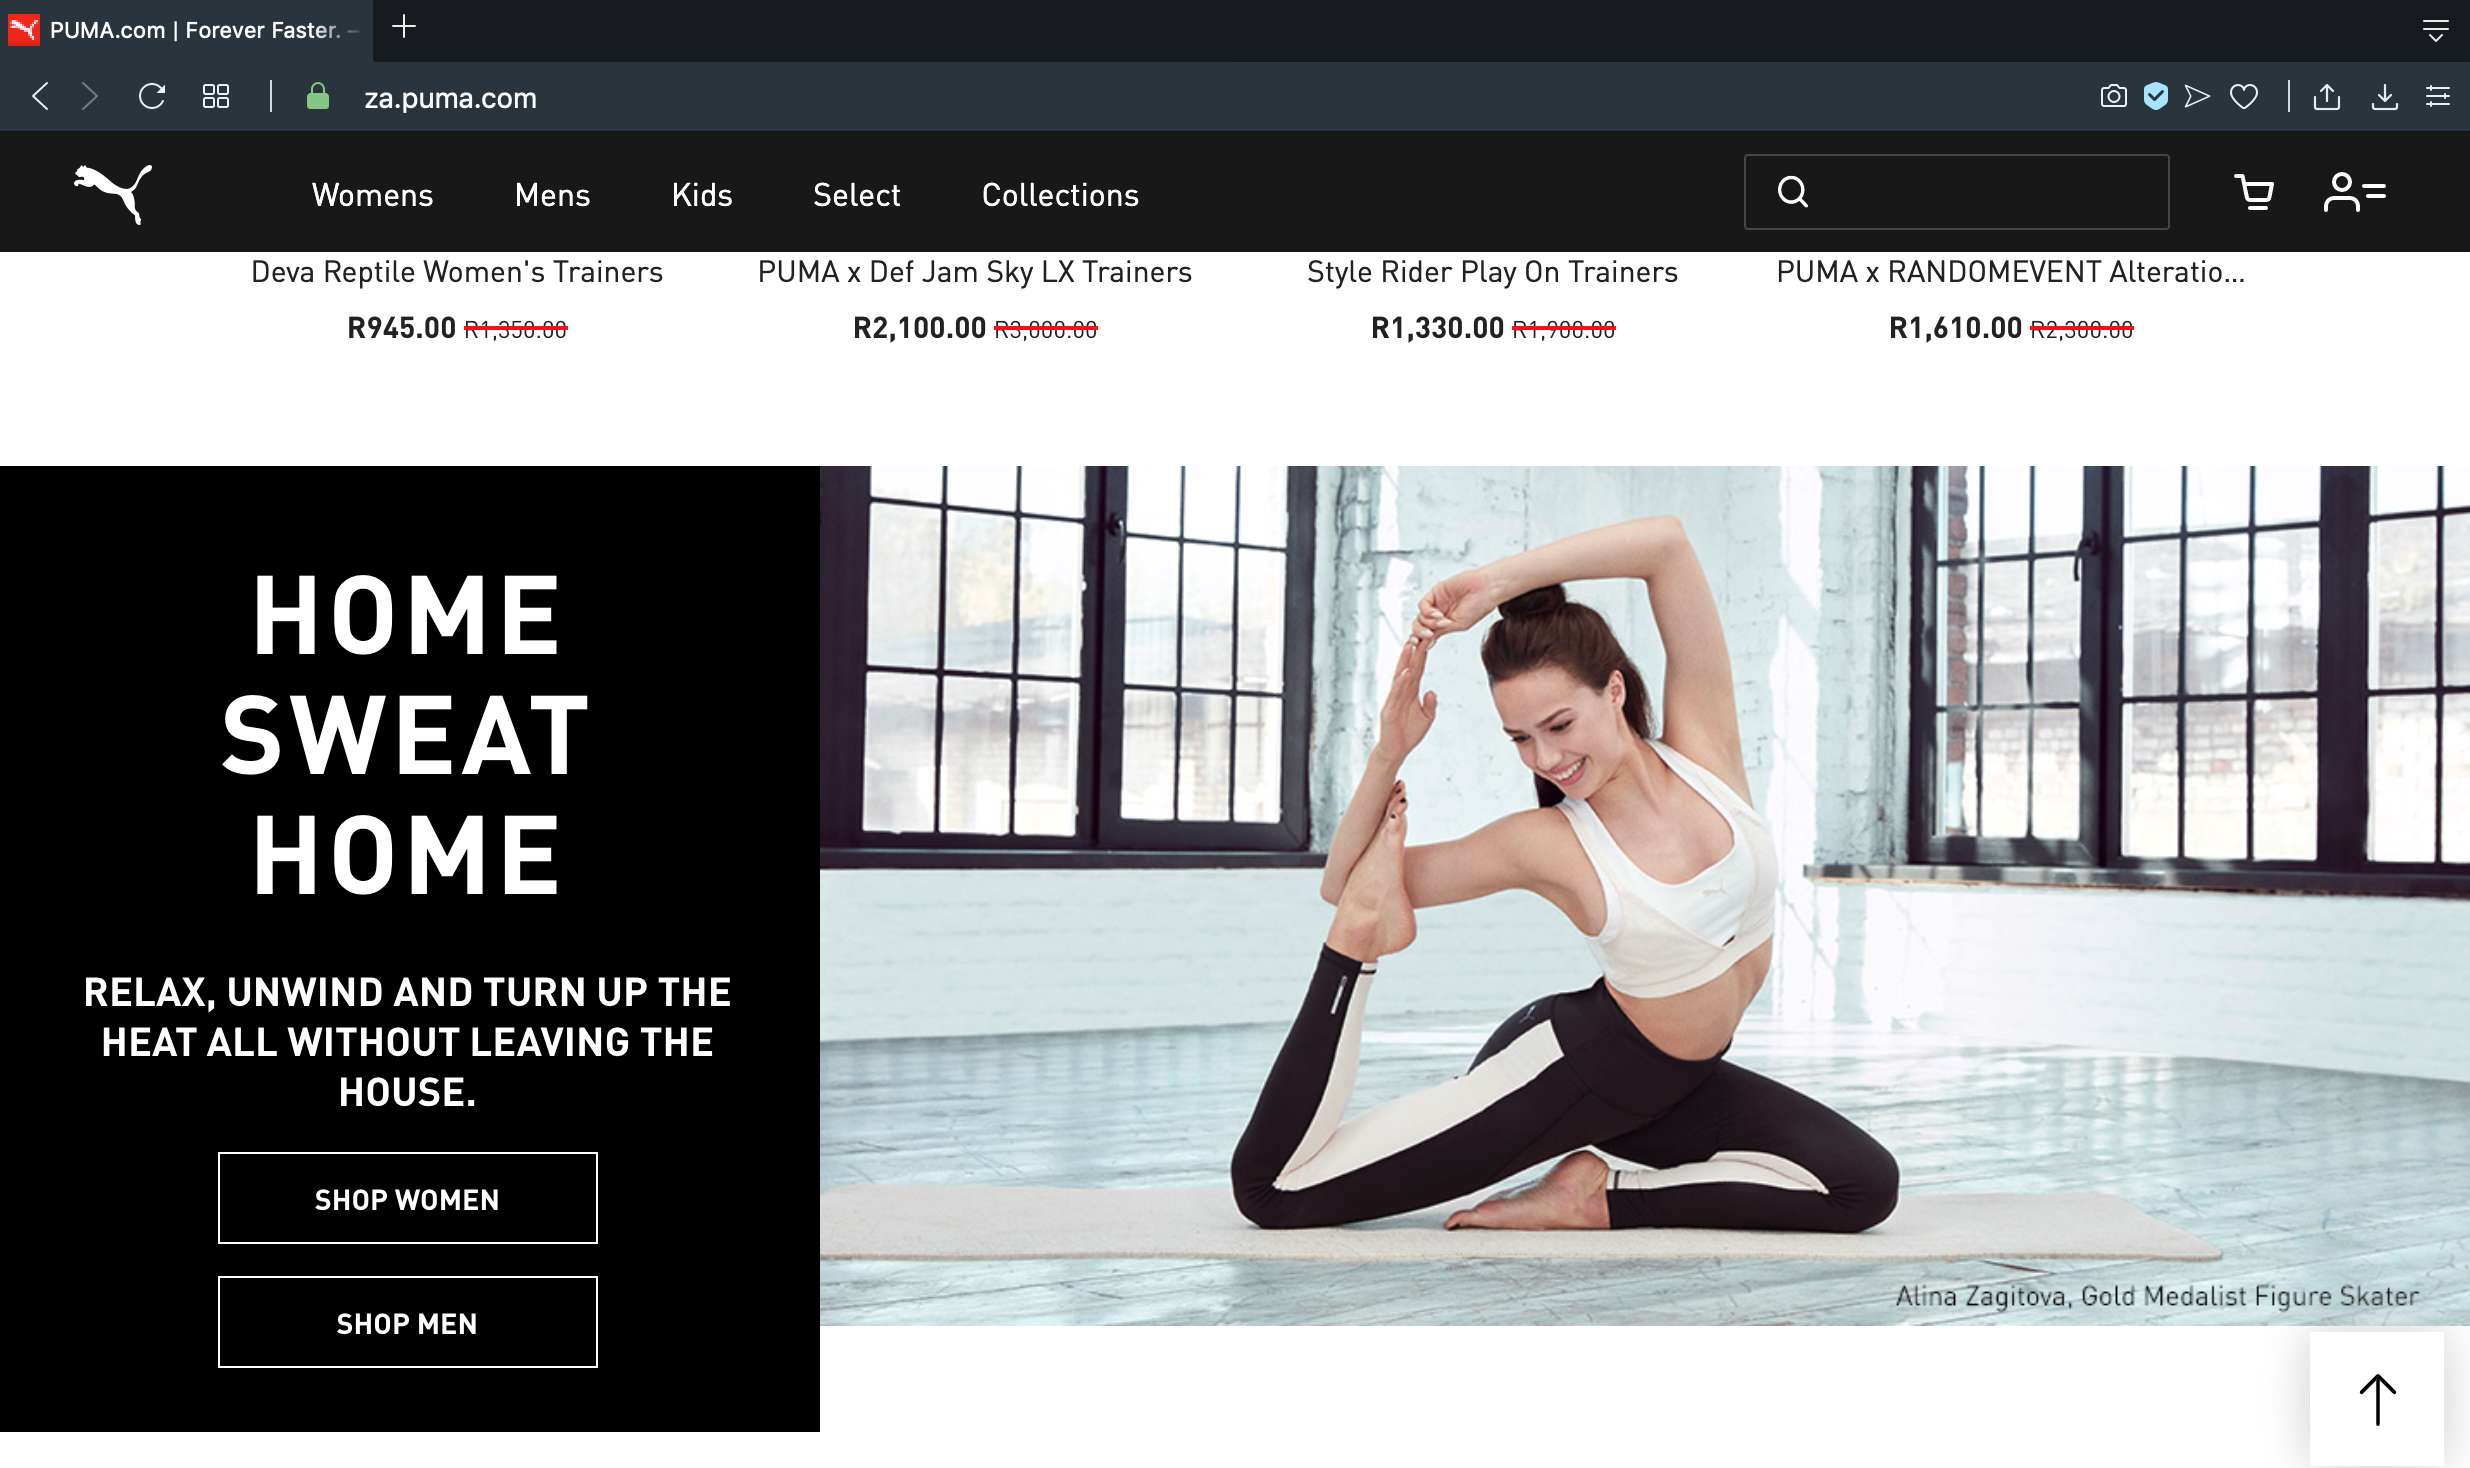The image size is (2470, 1468).
Task: Click the 'Relax, unwind and turn up' tagline
Action: pyautogui.click(x=408, y=1042)
